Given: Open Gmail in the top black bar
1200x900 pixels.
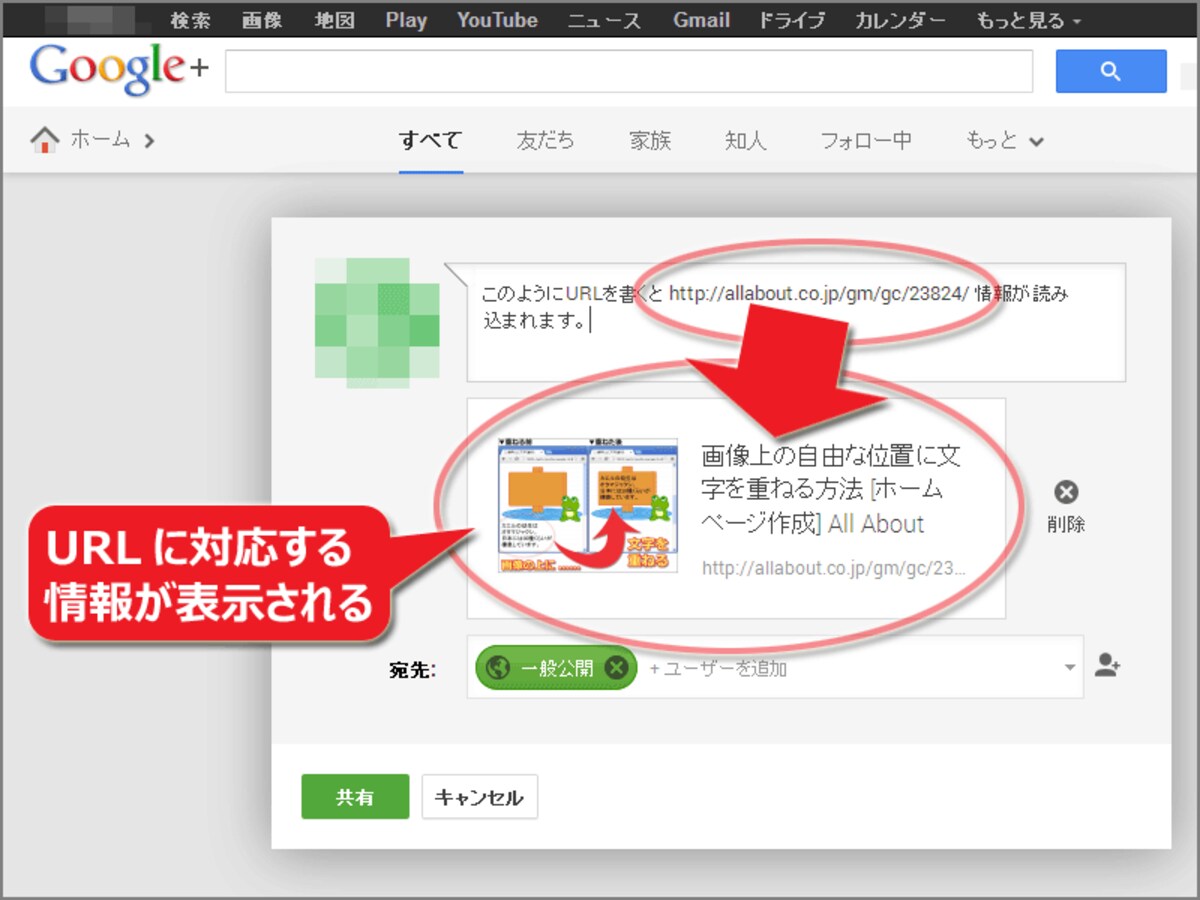Looking at the screenshot, I should click(x=700, y=20).
